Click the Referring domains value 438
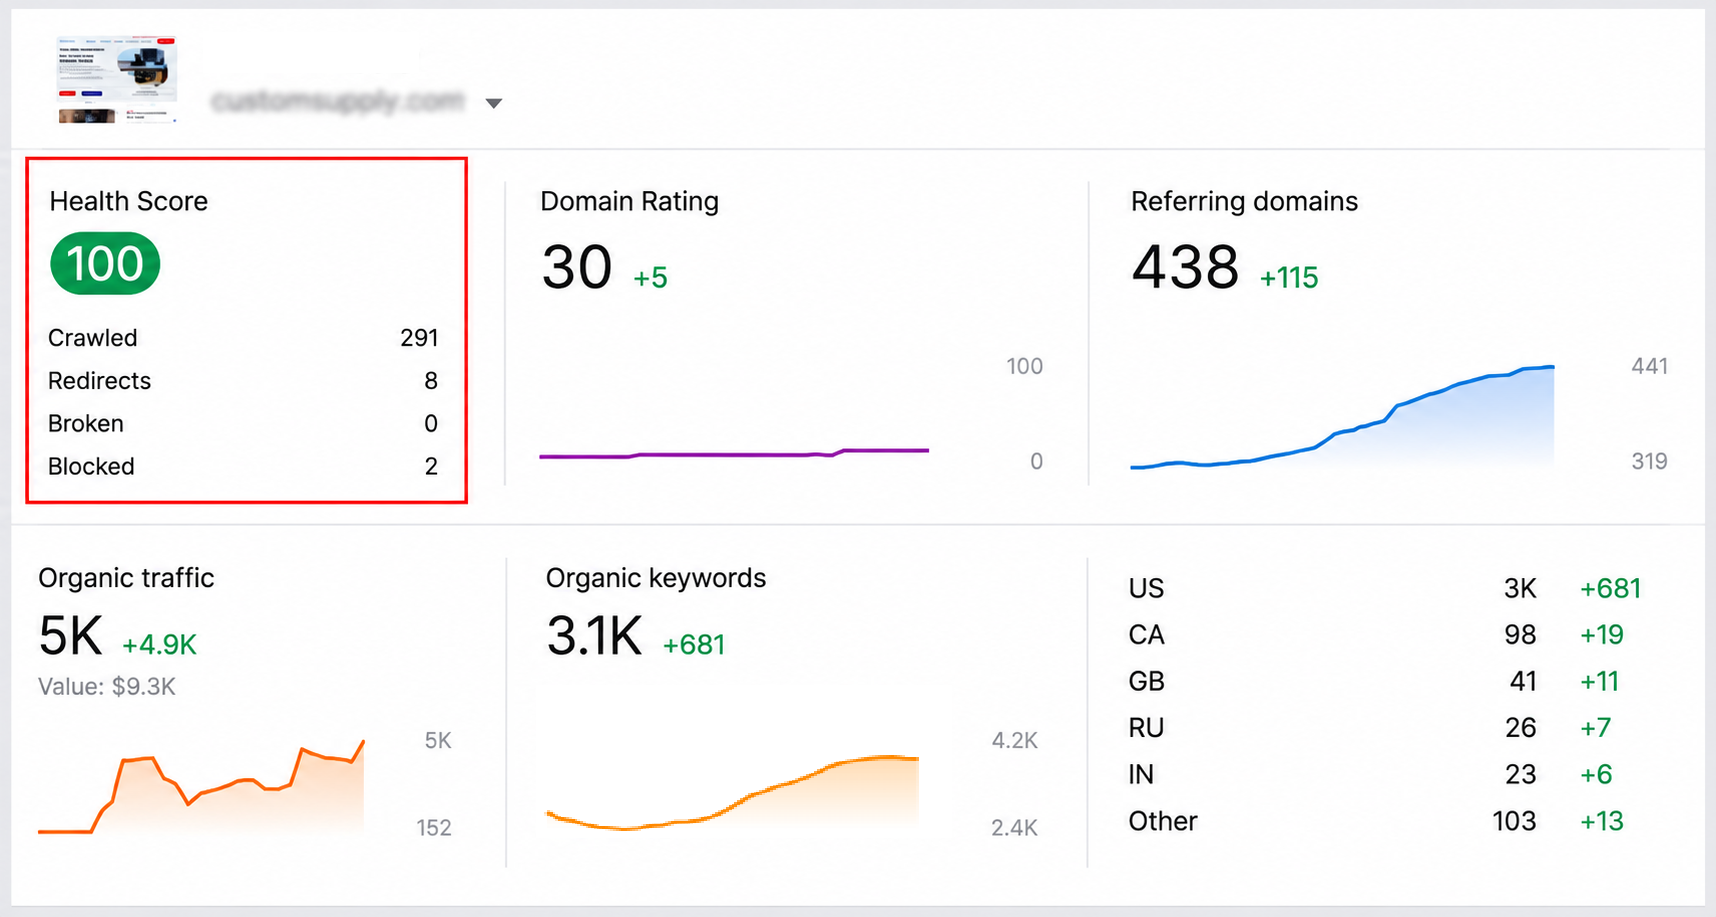The image size is (1716, 917). [x=1185, y=267]
